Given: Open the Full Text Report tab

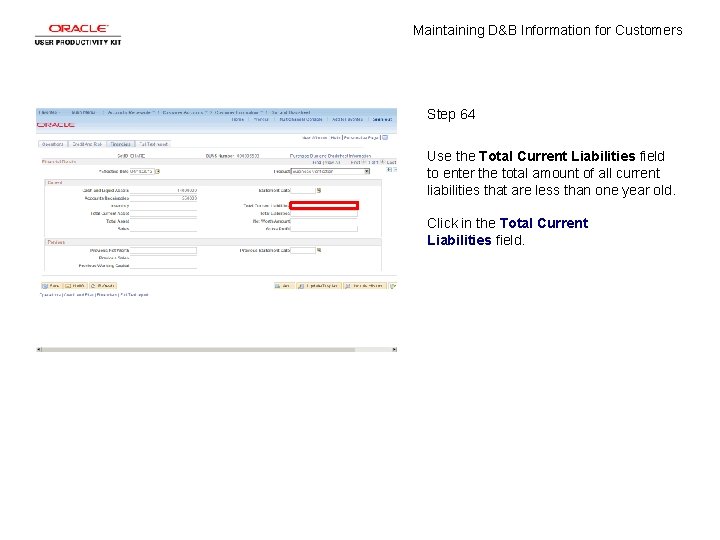Looking at the screenshot, I should pos(153,144).
